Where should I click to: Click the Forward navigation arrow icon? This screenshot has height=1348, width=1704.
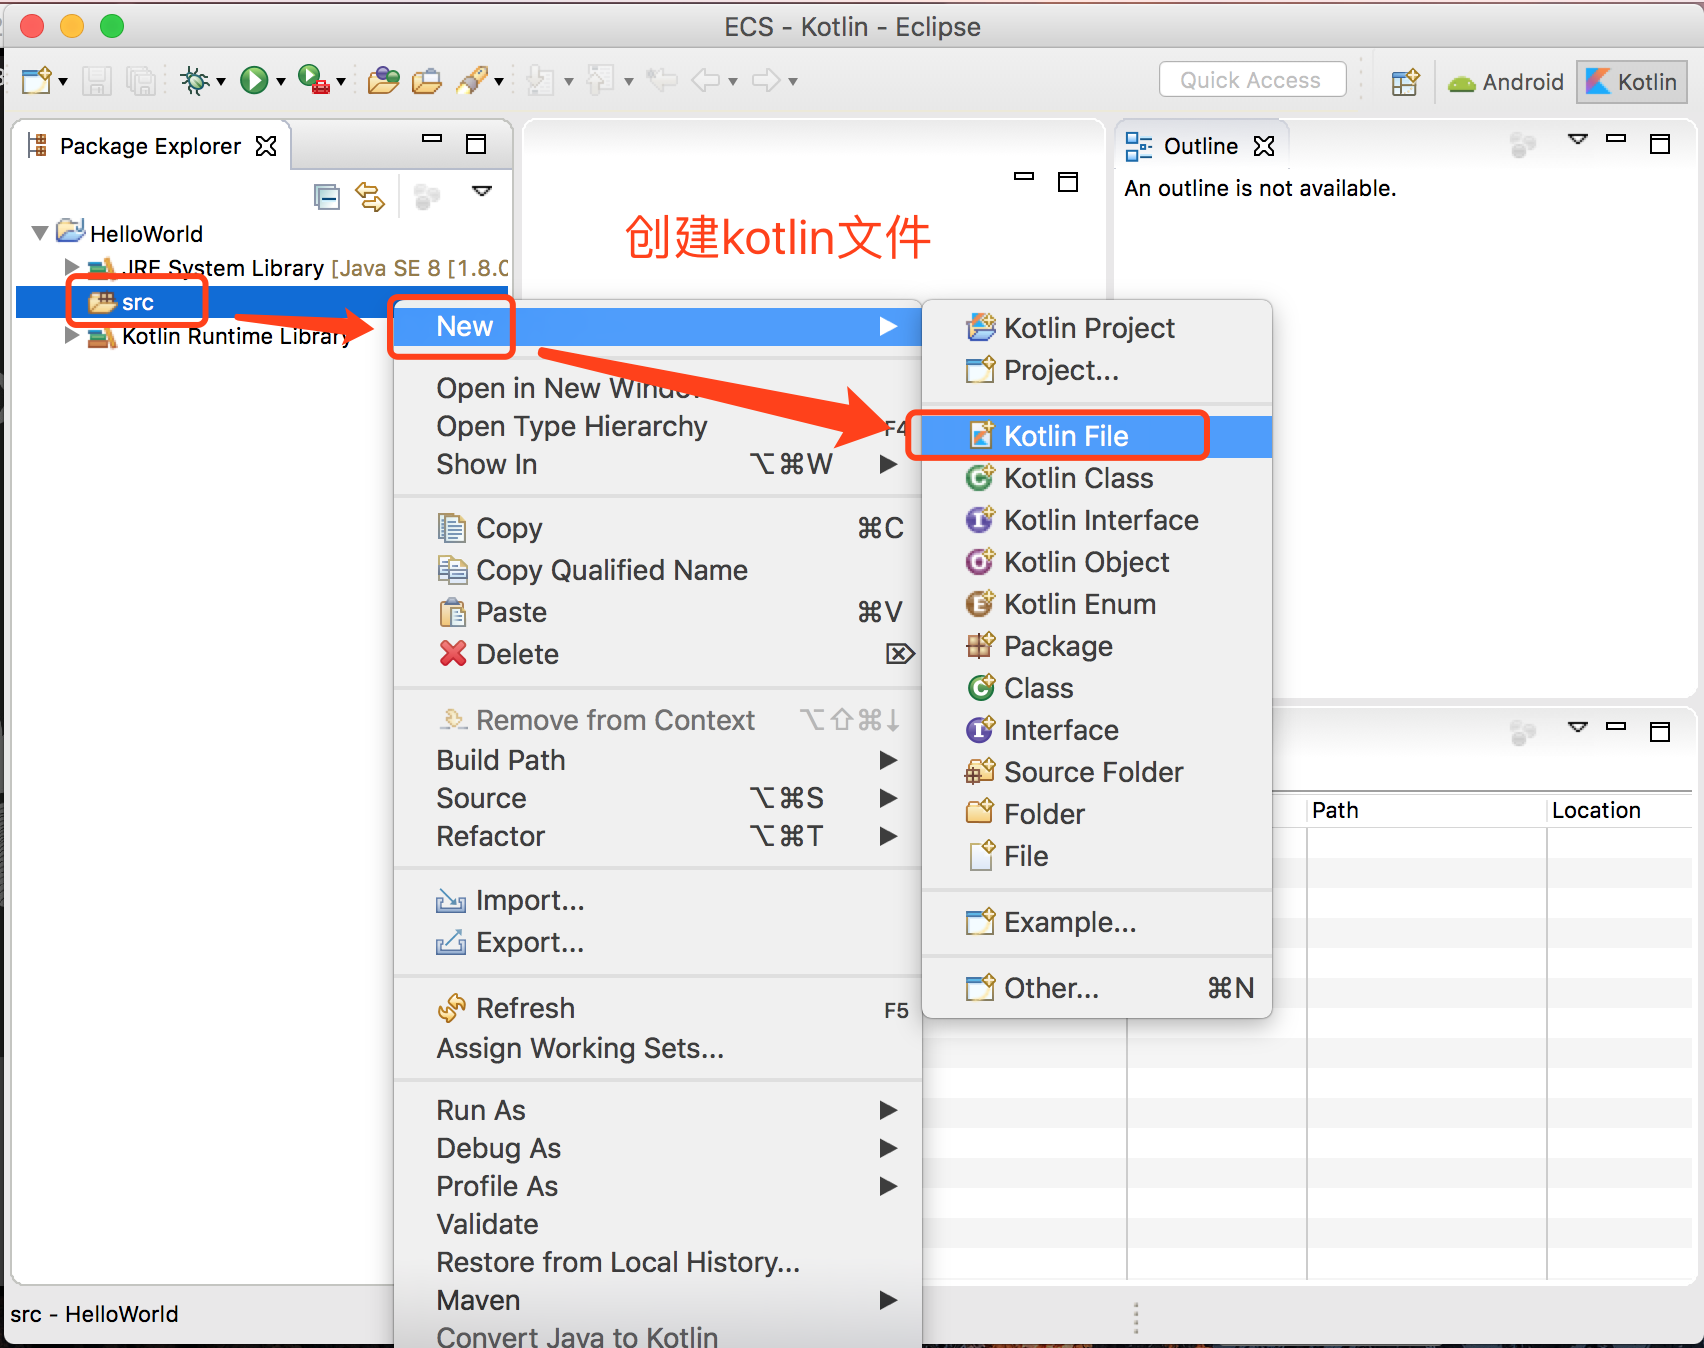767,80
